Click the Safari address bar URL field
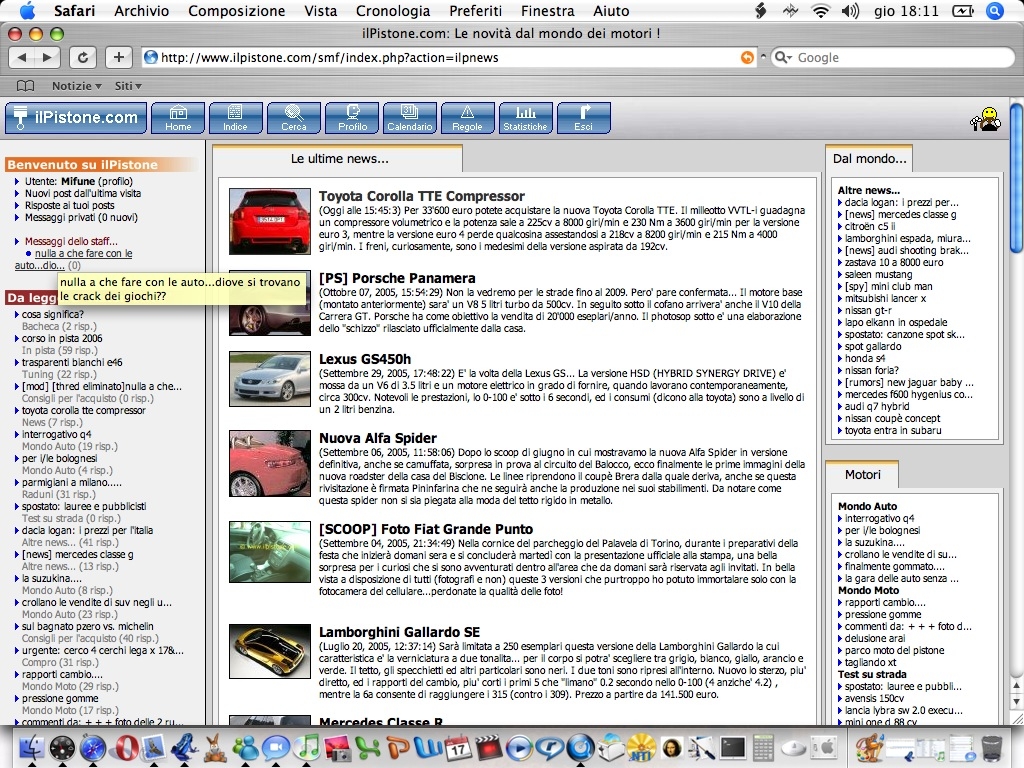Image resolution: width=1024 pixels, height=768 pixels. coord(449,57)
